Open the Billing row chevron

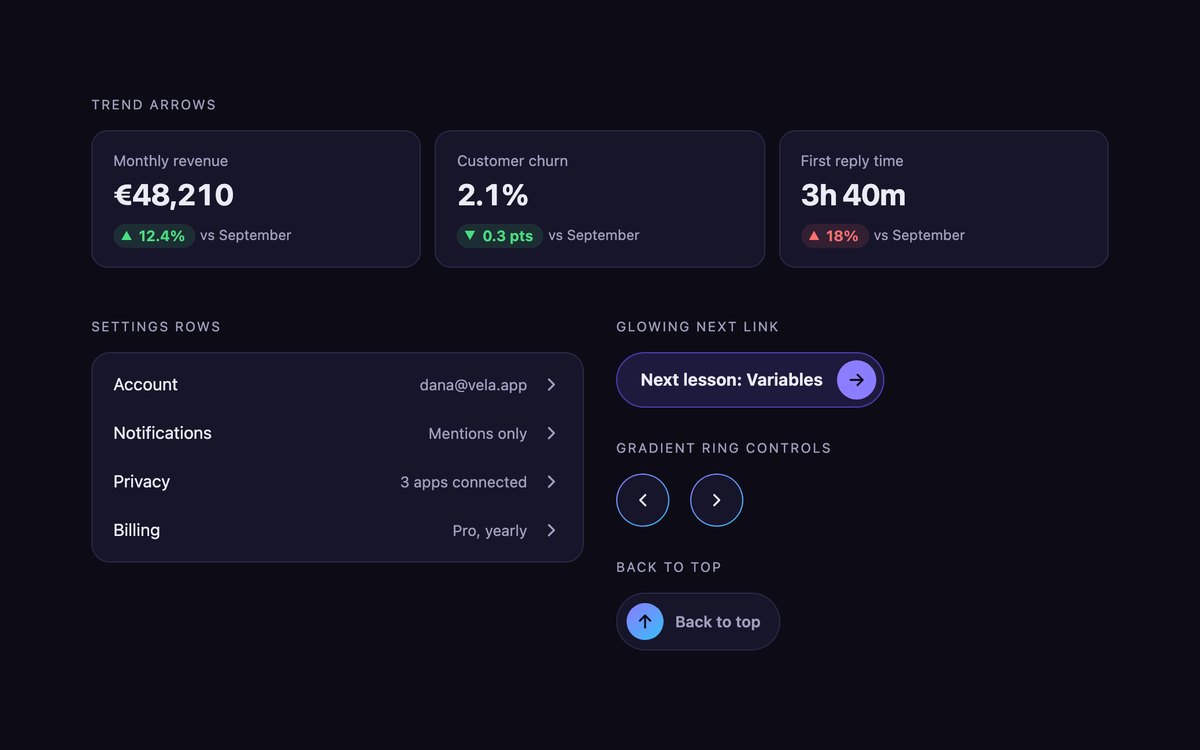click(x=551, y=530)
